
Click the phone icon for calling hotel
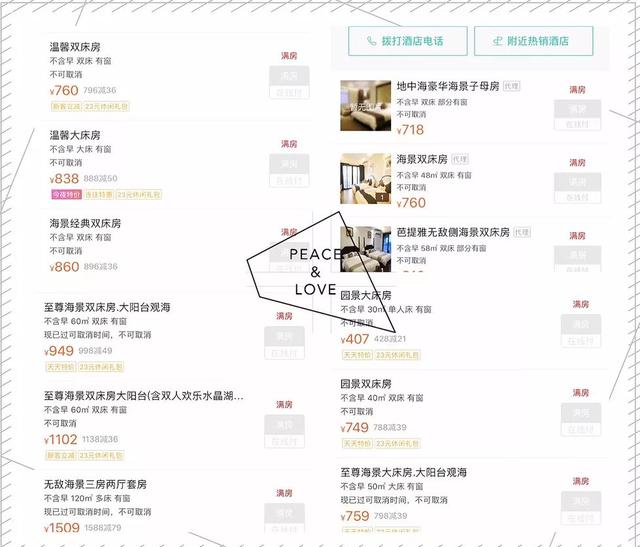(371, 41)
